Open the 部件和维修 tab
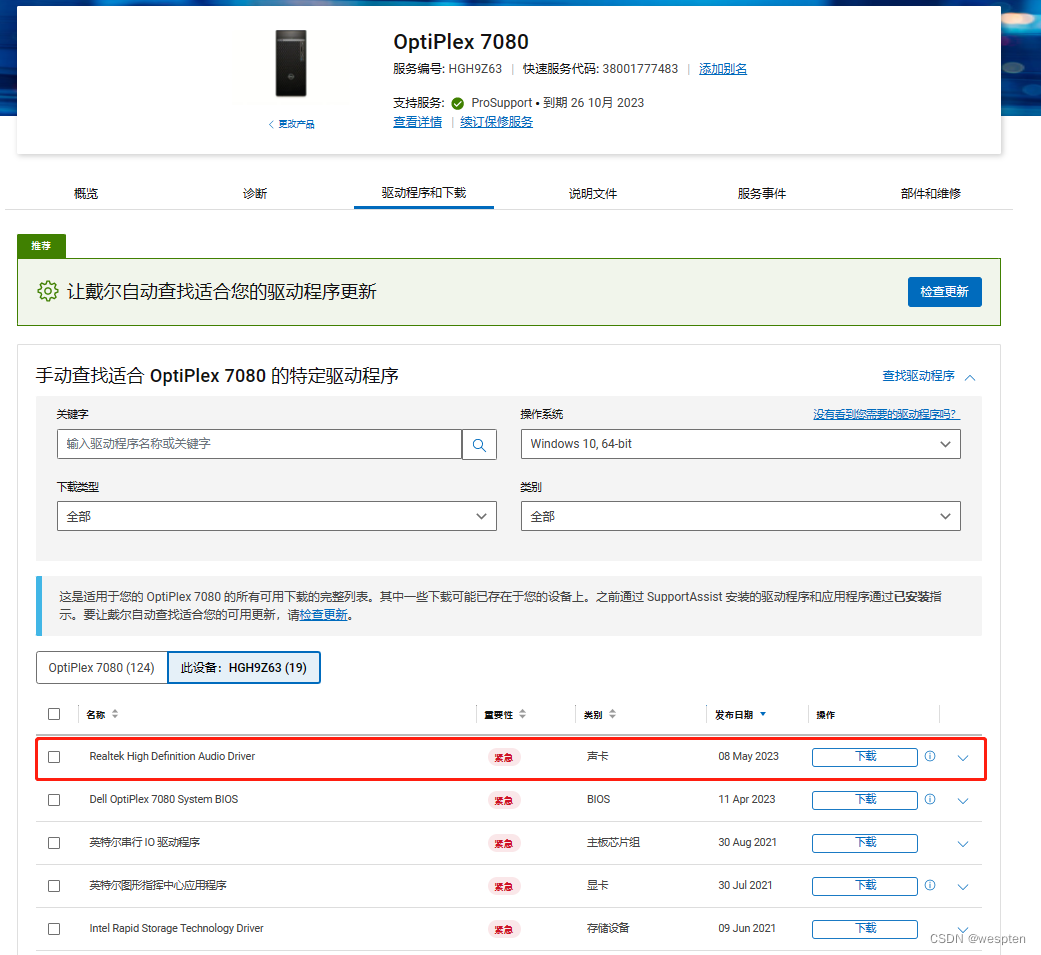 pyautogui.click(x=931, y=193)
